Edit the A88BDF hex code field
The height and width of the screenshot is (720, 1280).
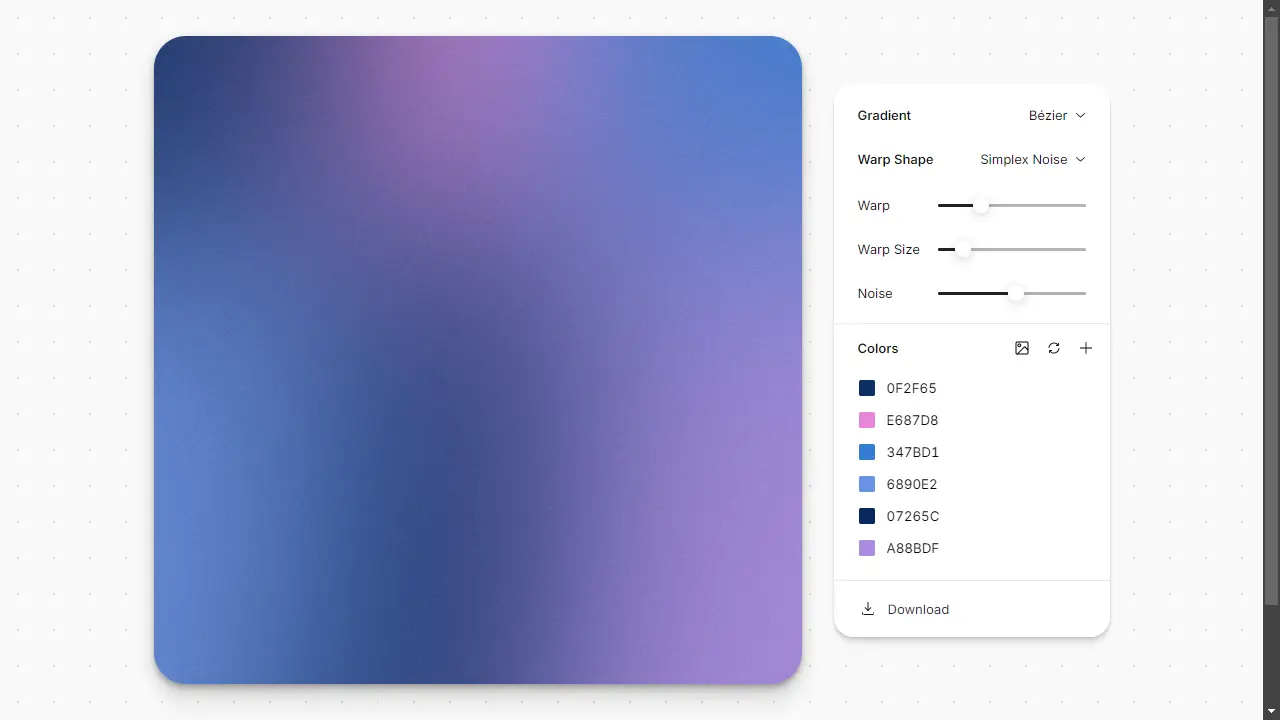click(913, 548)
